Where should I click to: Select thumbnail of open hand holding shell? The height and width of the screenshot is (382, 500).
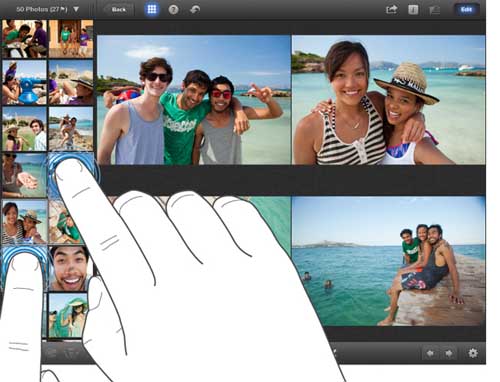pos(25,175)
